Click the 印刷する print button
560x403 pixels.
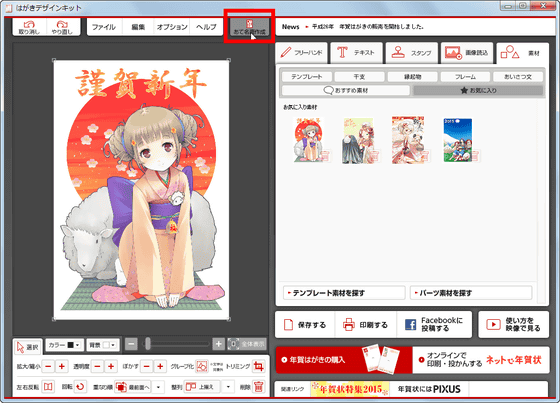tap(365, 325)
